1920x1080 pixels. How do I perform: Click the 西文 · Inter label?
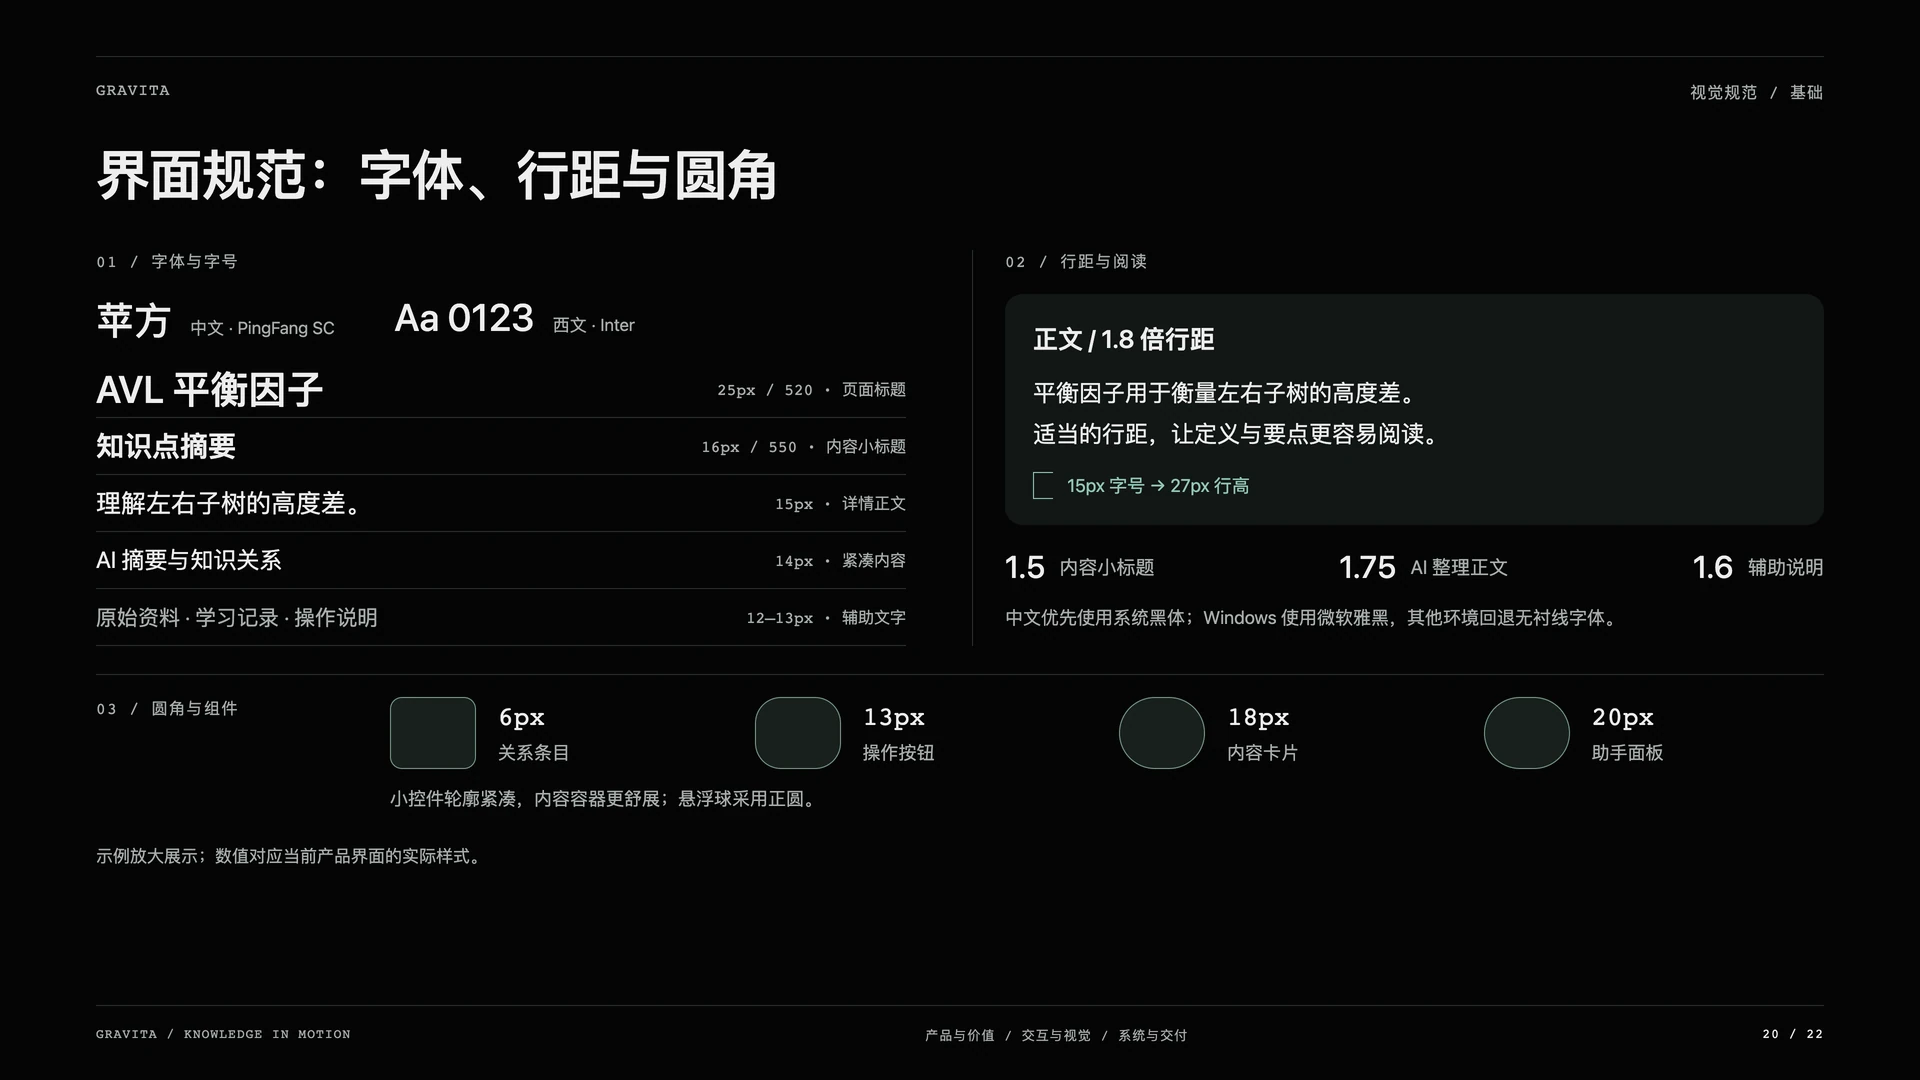[x=594, y=325]
